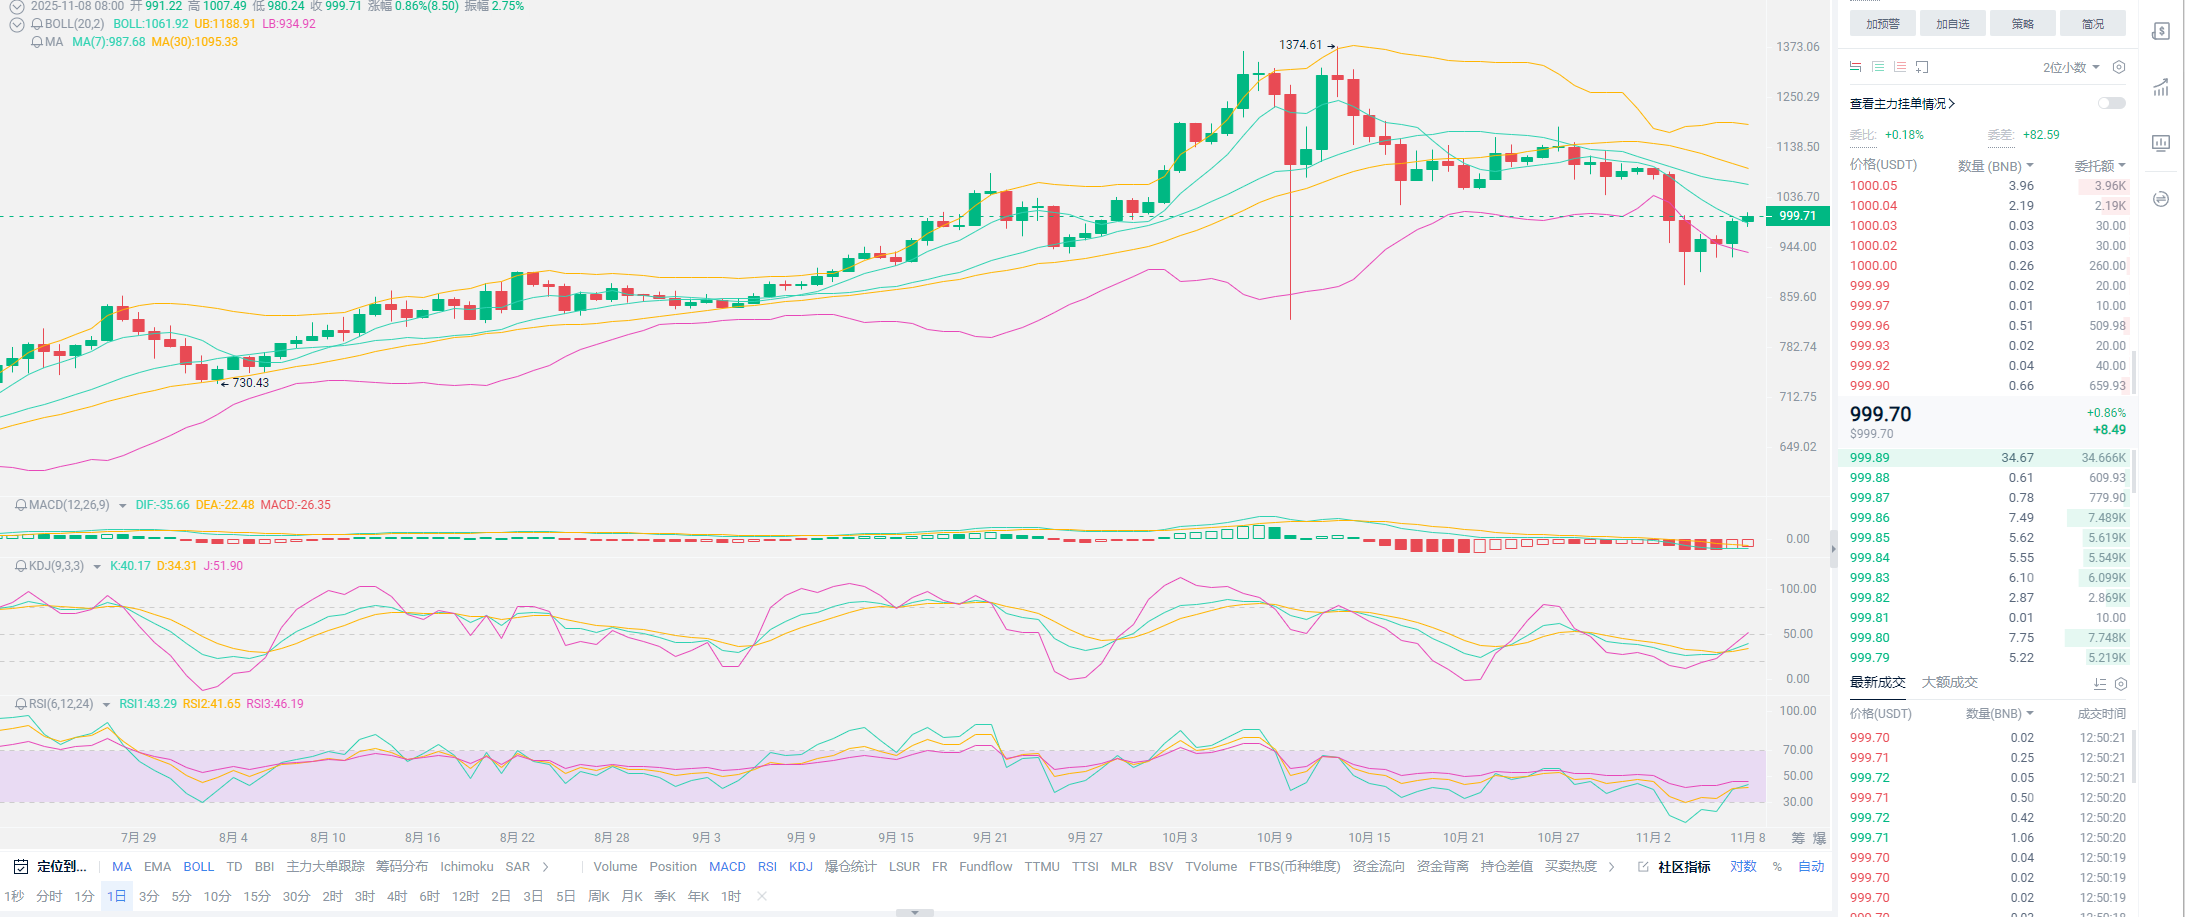
Task: Click the 999.71 current price axis label
Action: [1797, 216]
